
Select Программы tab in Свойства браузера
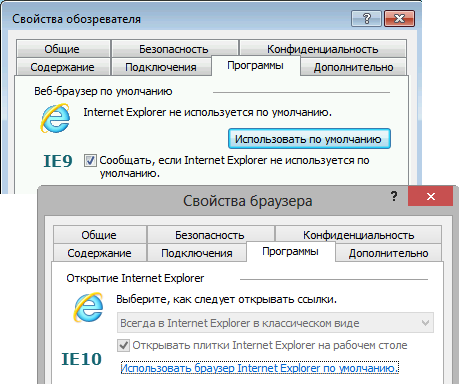(x=291, y=252)
